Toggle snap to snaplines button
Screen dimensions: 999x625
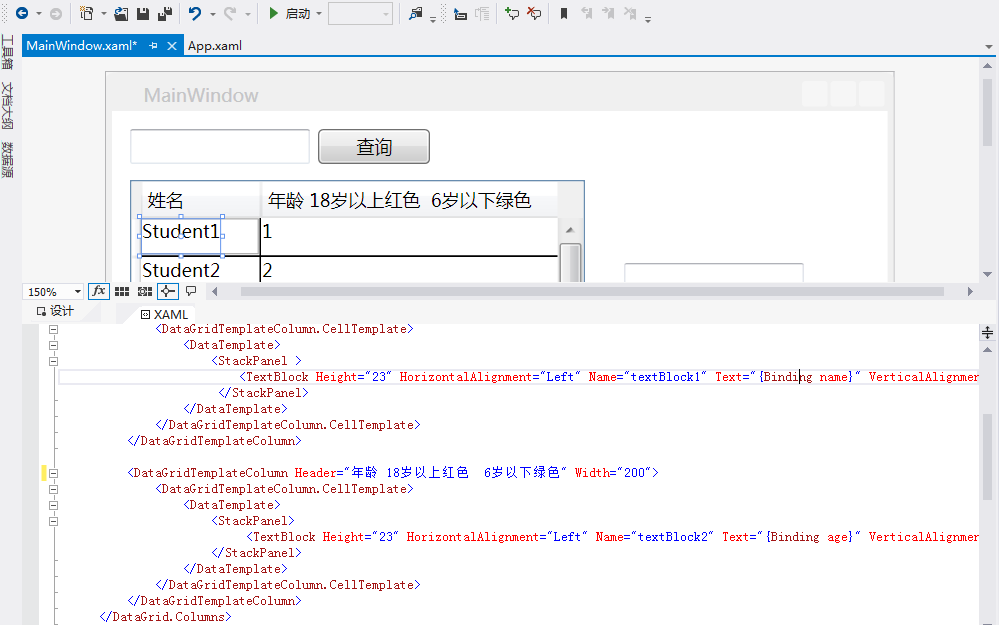pos(168,291)
